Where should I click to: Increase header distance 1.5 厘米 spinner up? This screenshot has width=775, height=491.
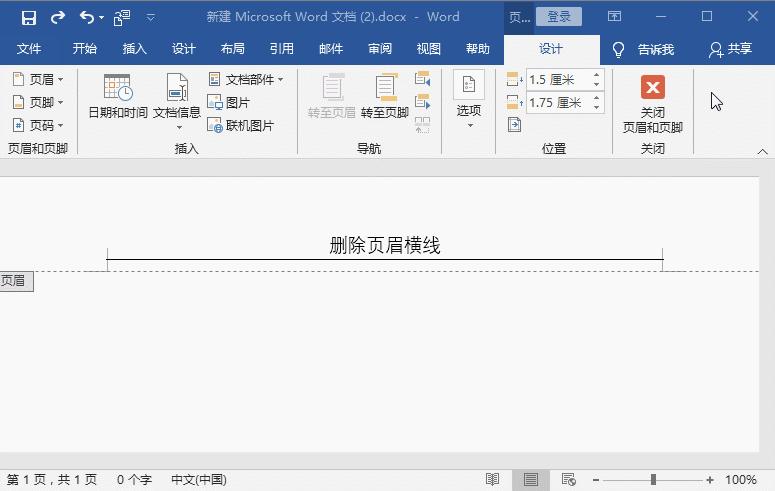tap(597, 75)
